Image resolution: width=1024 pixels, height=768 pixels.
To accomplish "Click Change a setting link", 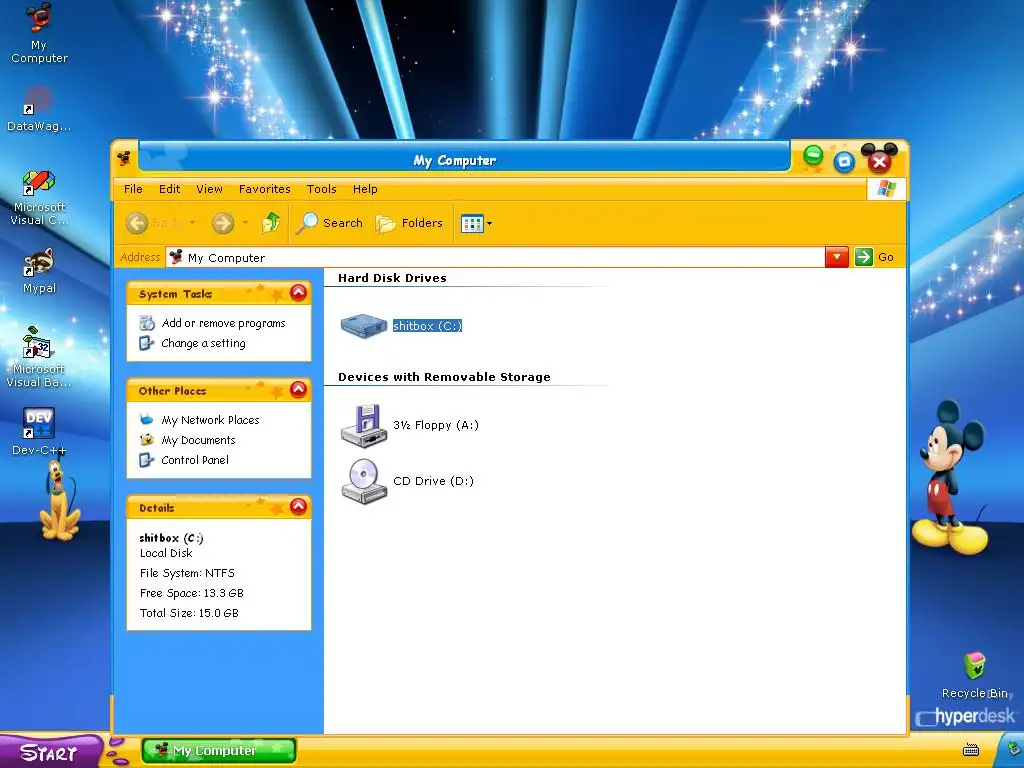I will (203, 344).
